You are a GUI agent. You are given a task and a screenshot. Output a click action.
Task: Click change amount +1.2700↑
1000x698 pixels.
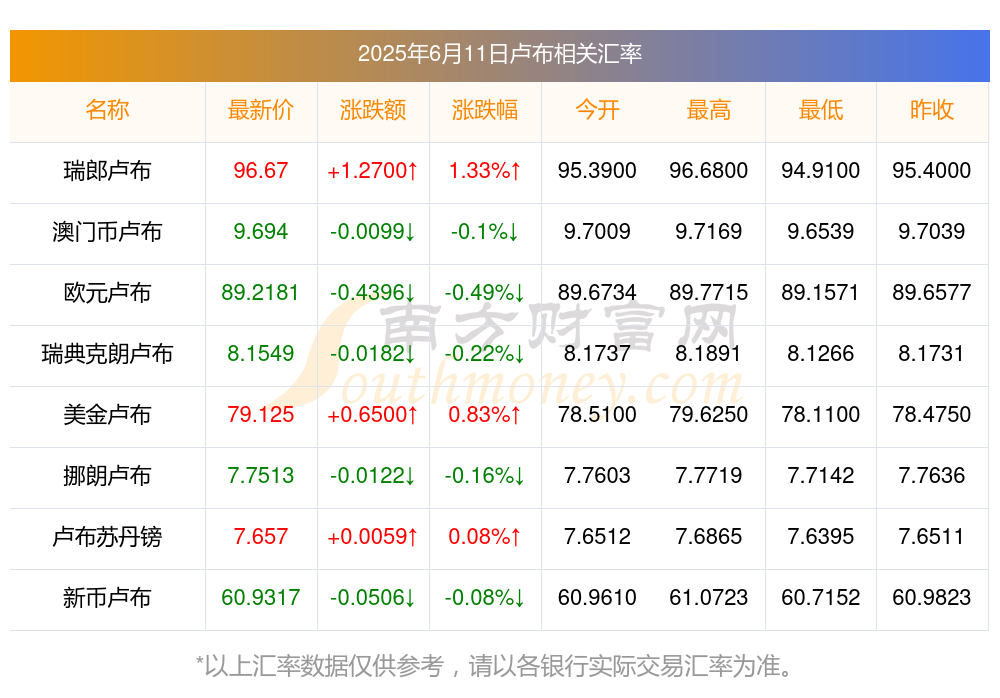[x=372, y=171]
